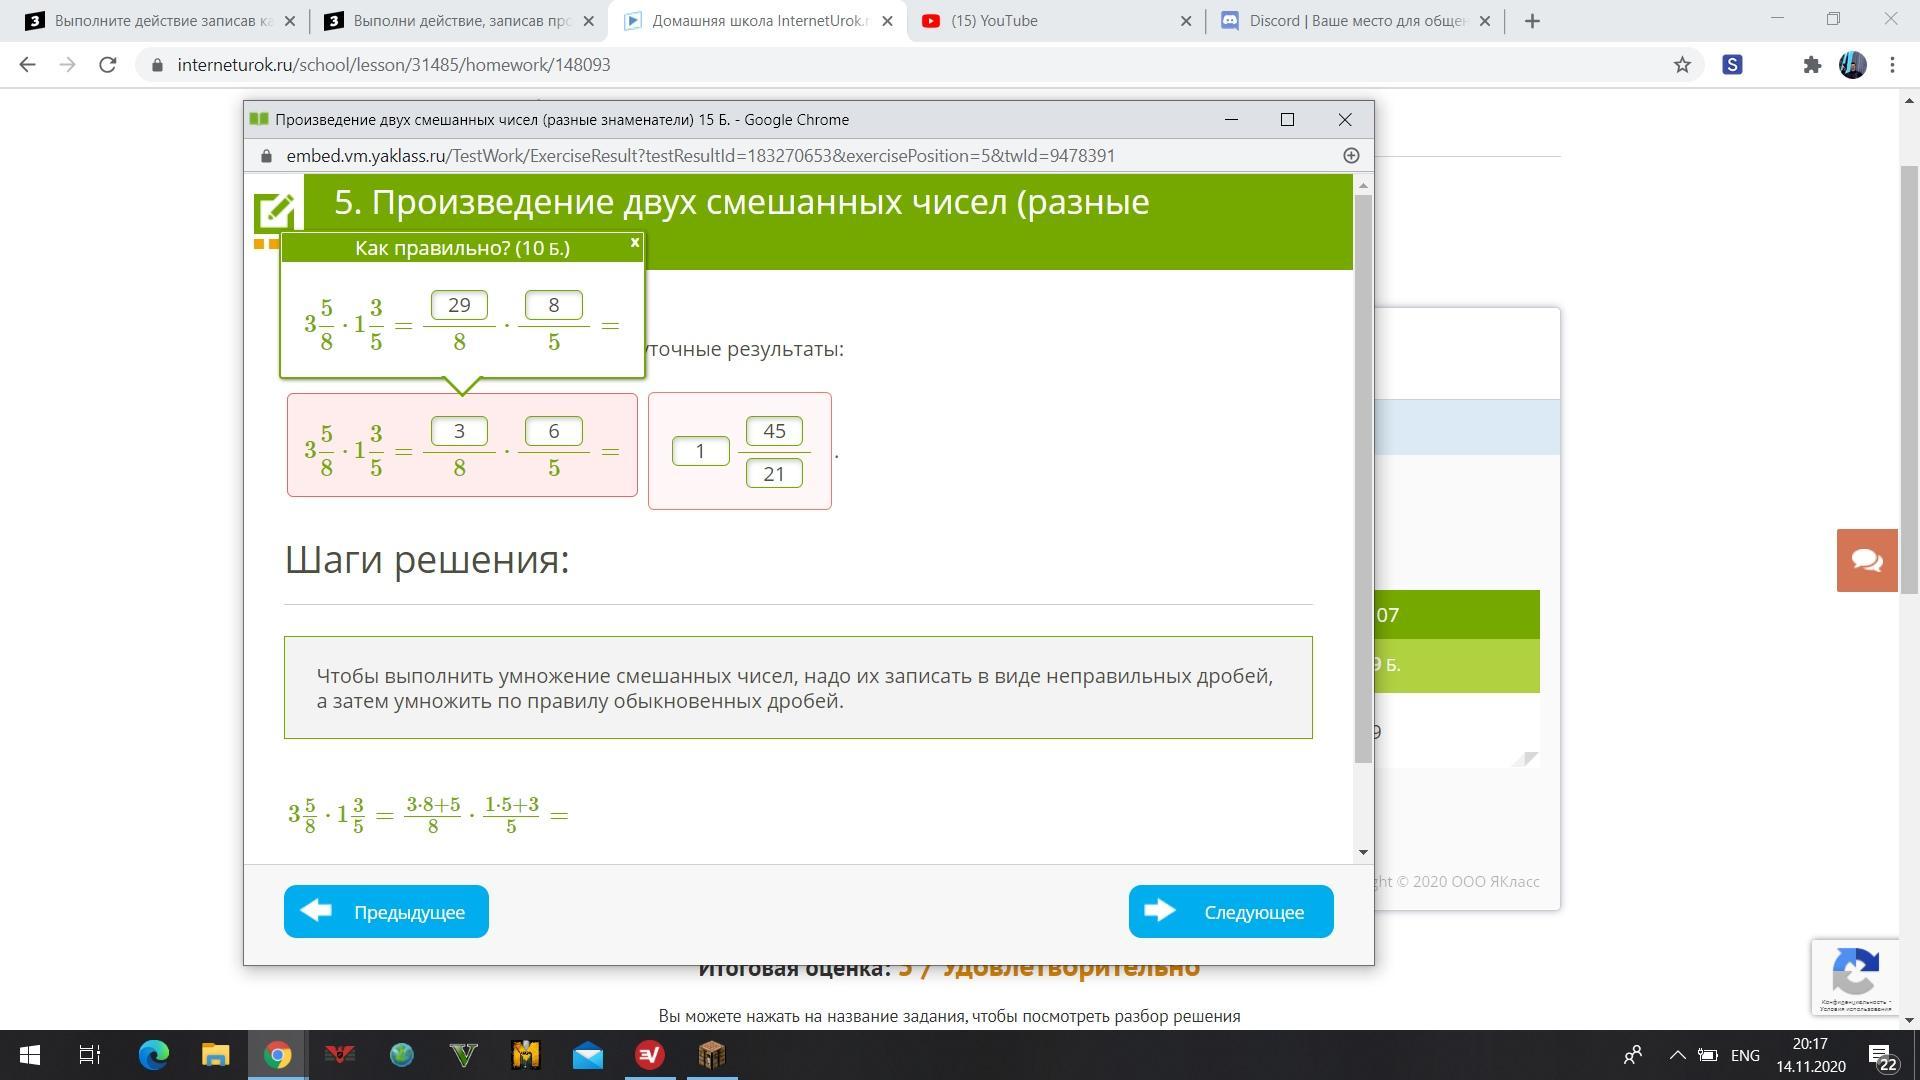Screen dimensions: 1920x1080
Task: Click the Следующее next button
Action: point(1230,911)
